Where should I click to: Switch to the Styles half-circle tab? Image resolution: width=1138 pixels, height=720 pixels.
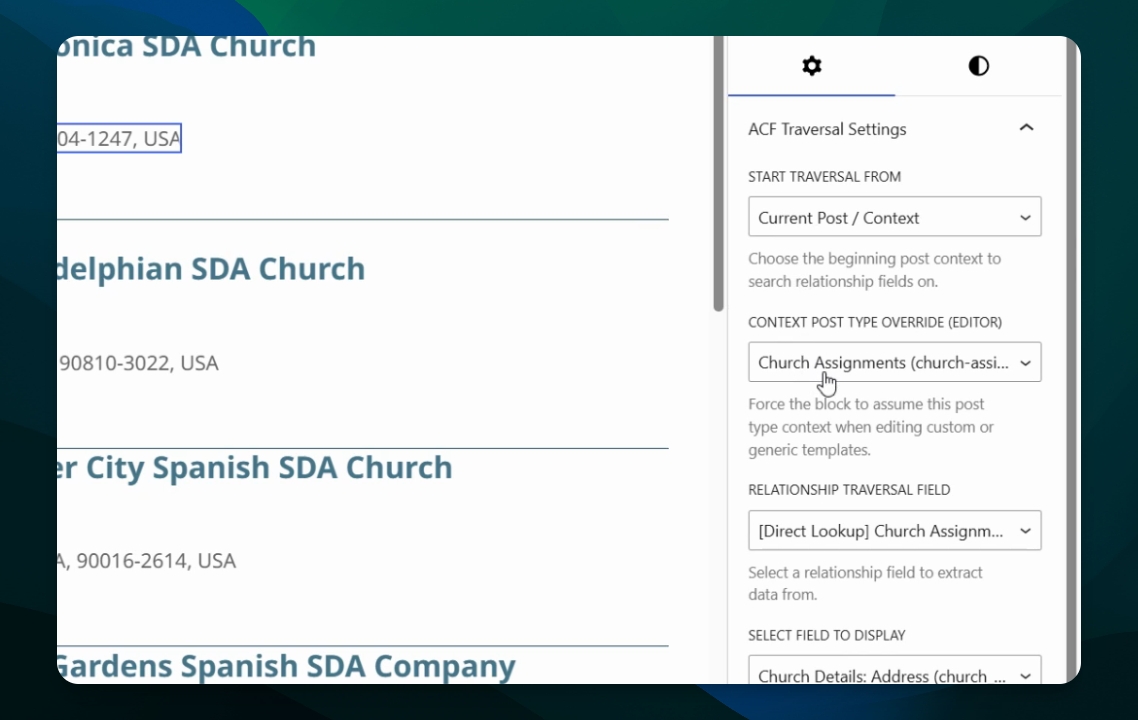click(978, 66)
